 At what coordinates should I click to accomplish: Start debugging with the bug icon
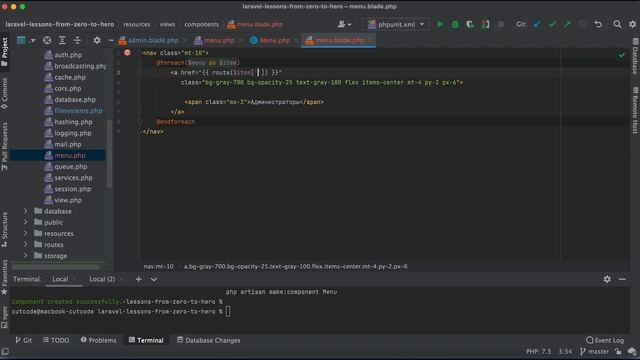point(455,24)
